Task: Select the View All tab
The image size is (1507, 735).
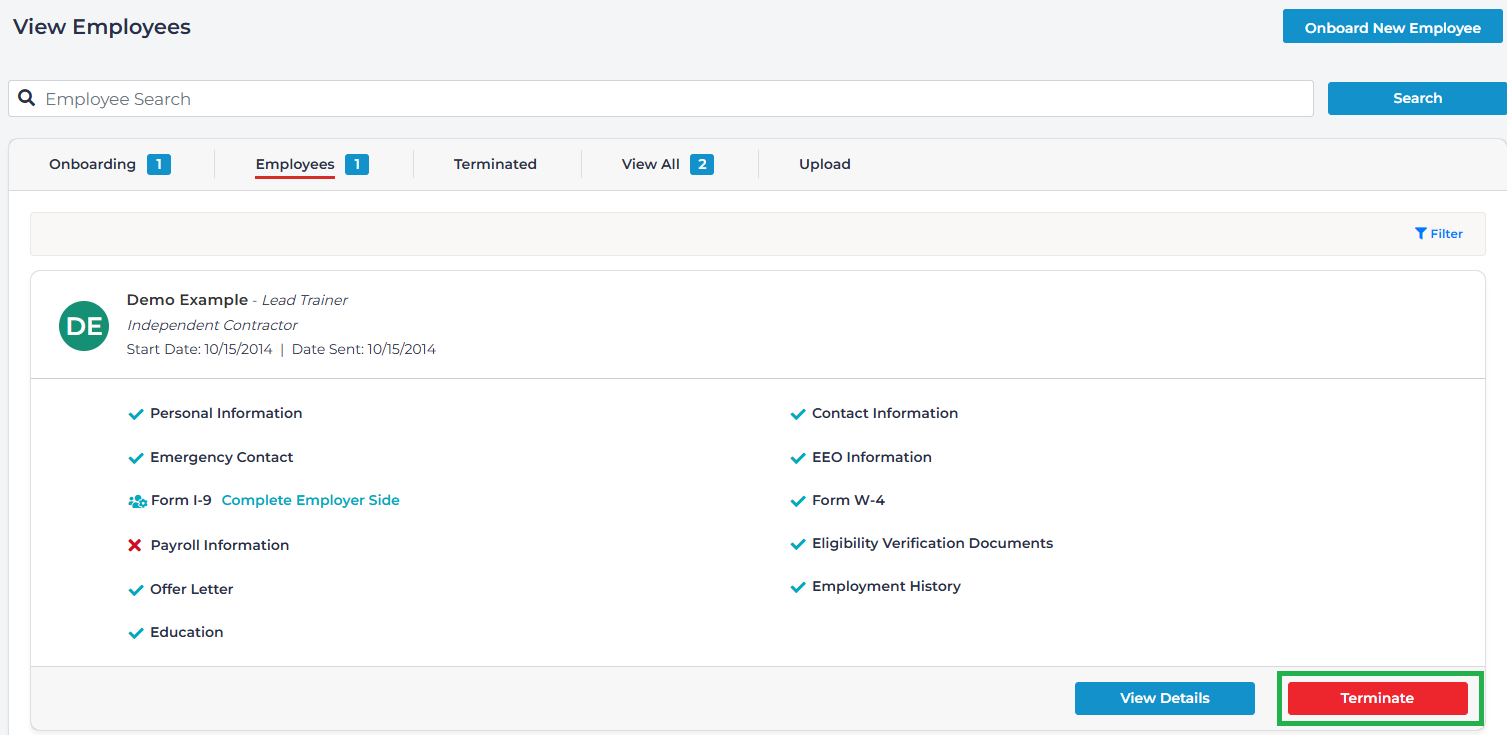Action: [651, 164]
